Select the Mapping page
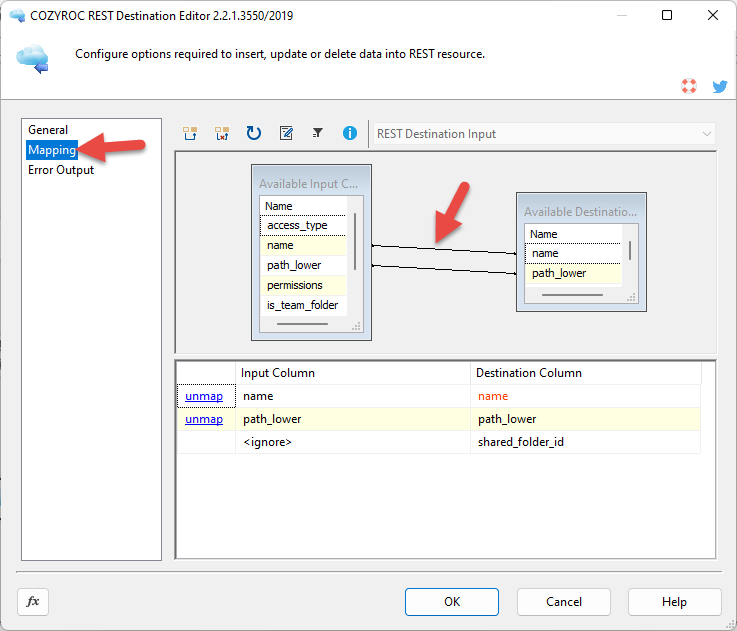The height and width of the screenshot is (631, 737). click(52, 150)
